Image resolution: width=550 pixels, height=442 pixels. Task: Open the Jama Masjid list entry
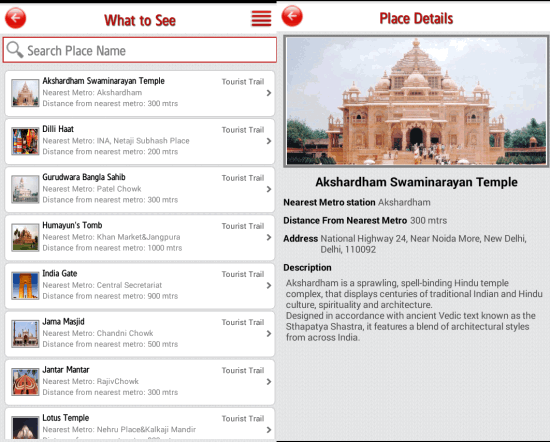(140, 334)
